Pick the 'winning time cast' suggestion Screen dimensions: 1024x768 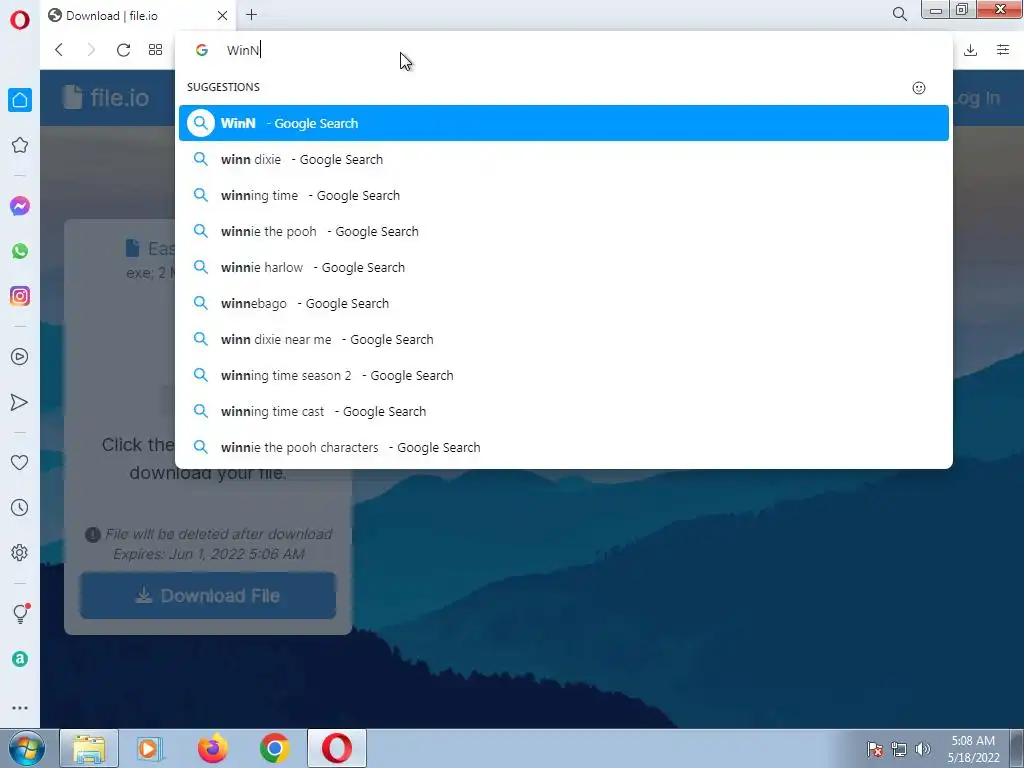pos(564,411)
